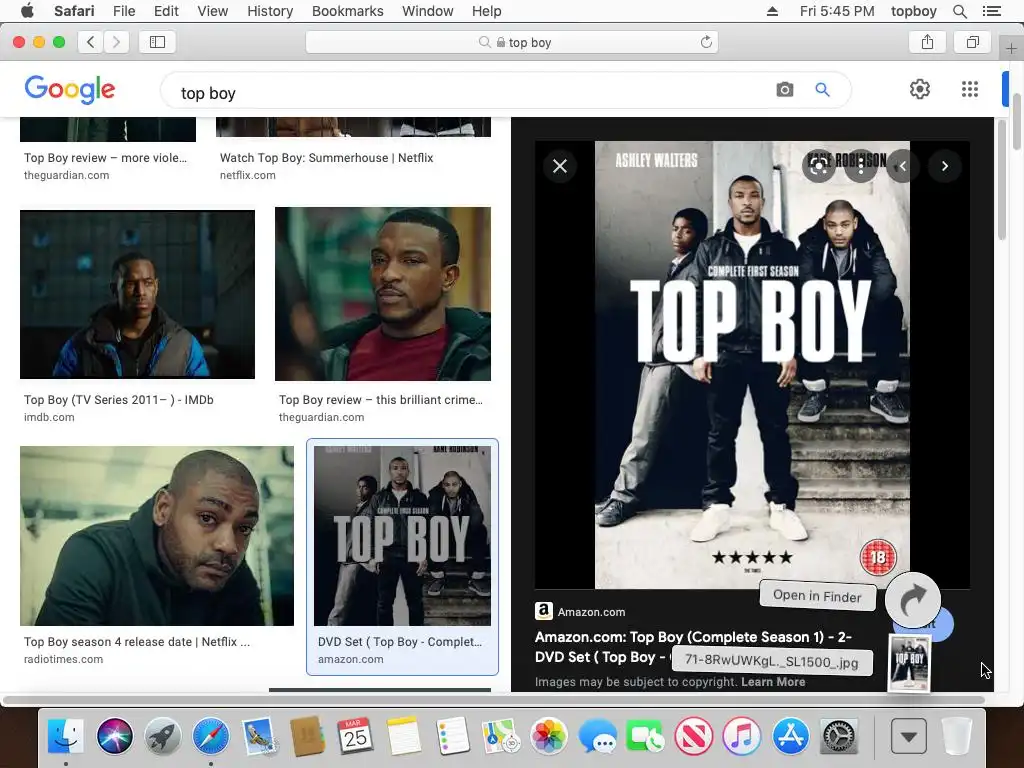This screenshot has height=768, width=1024.
Task: Click the blue magnifier search button
Action: pos(822,89)
